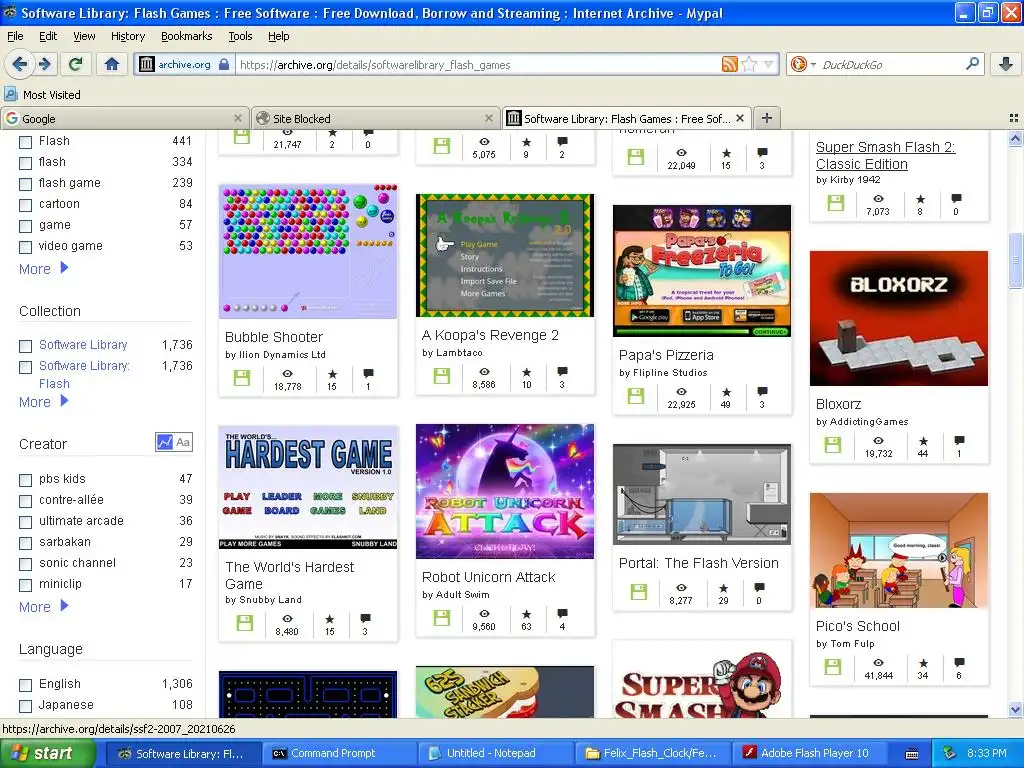
Task: Click the views eye on Bloxorz
Action: (878, 441)
